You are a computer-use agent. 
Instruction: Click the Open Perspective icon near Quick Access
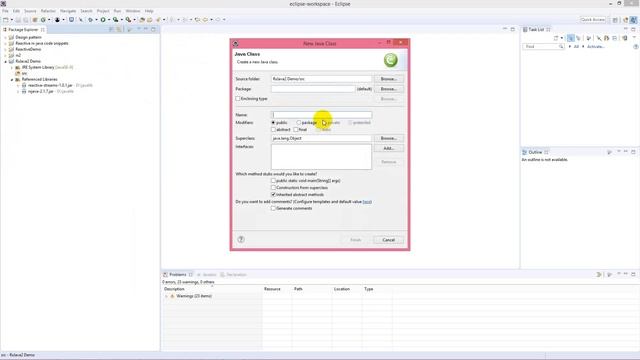(615, 20)
